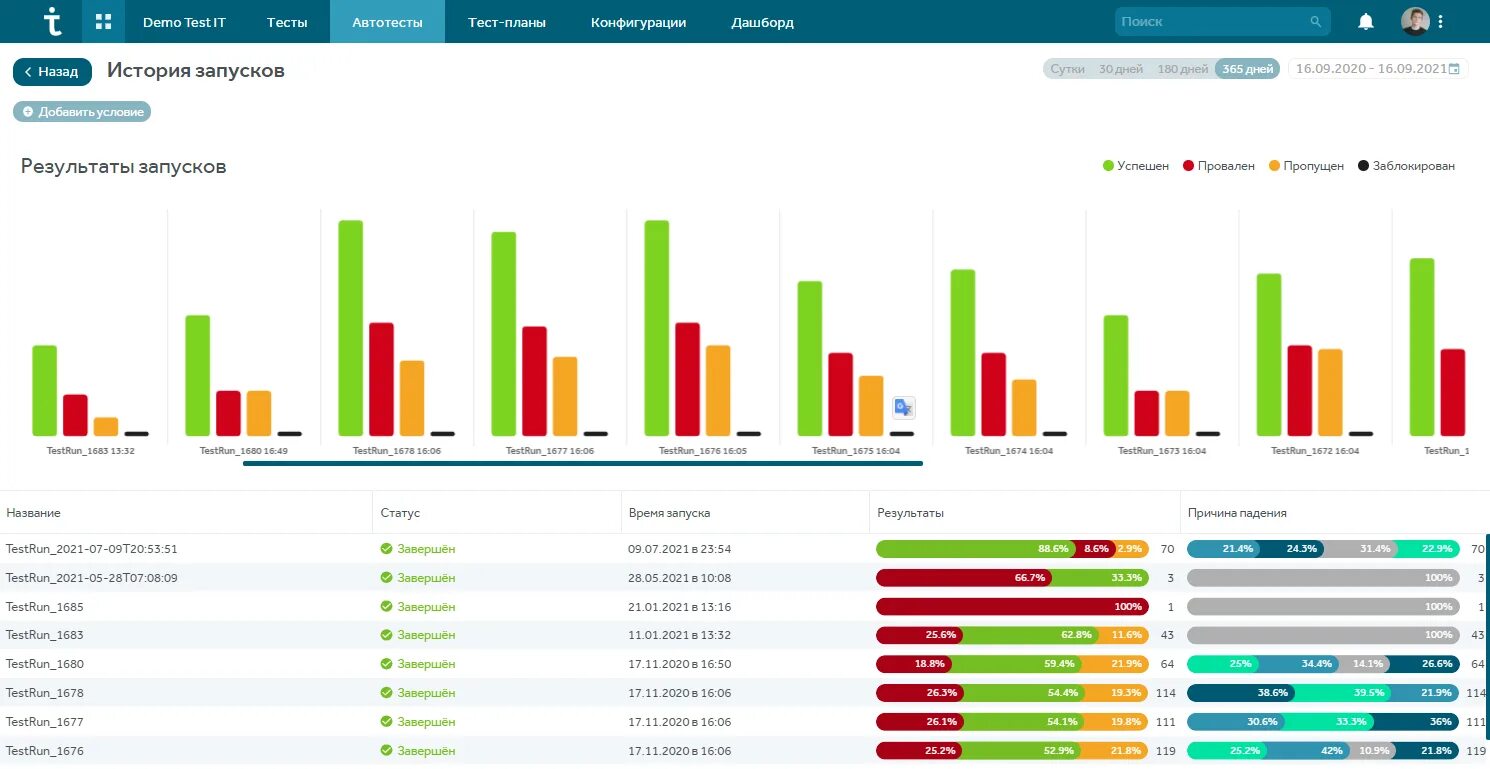The image size is (1490, 769).
Task: Click the Назад button
Action: click(x=52, y=71)
